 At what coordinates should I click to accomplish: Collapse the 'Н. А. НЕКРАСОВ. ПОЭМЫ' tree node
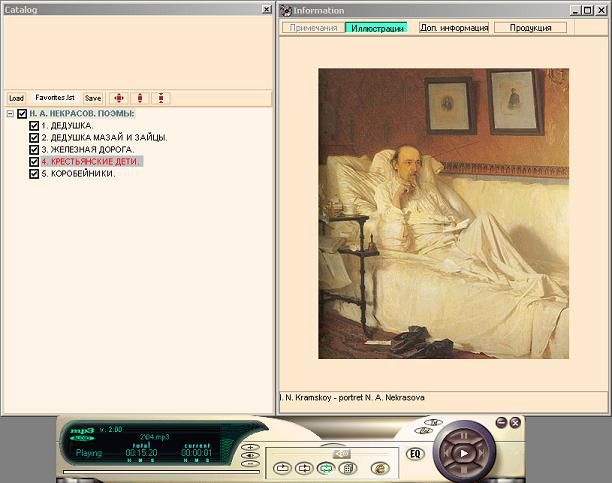[9, 114]
